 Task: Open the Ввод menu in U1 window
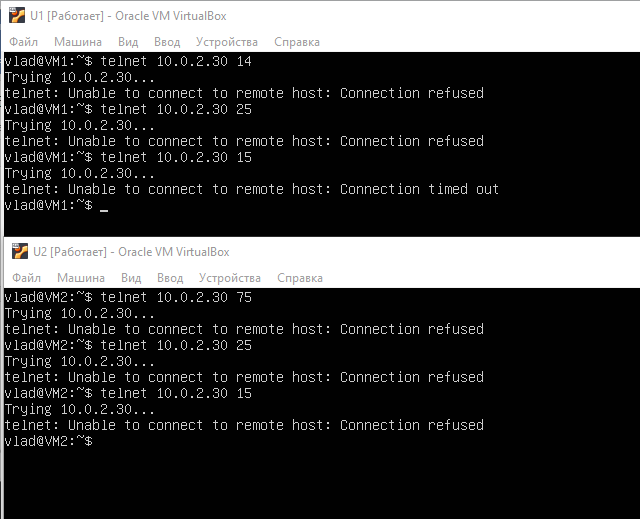(167, 42)
